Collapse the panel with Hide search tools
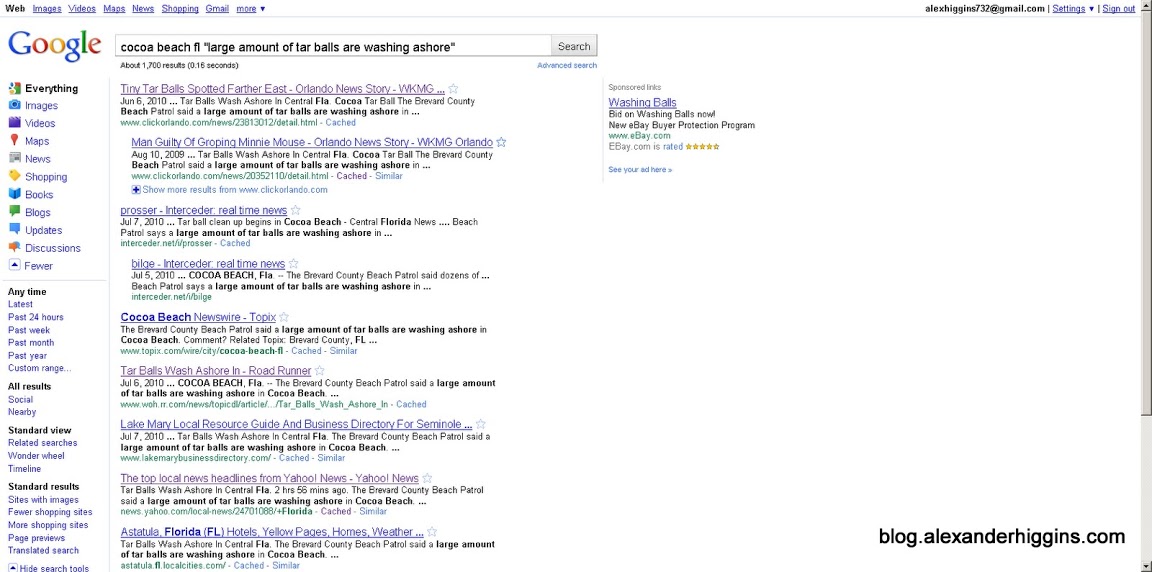The image size is (1152, 572). click(x=48, y=568)
